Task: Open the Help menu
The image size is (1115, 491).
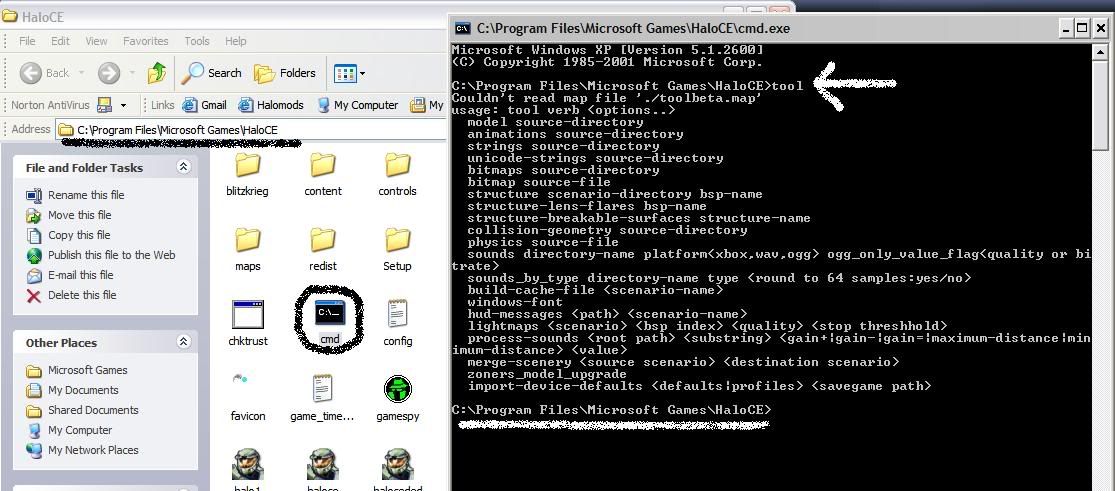Action: [x=235, y=41]
